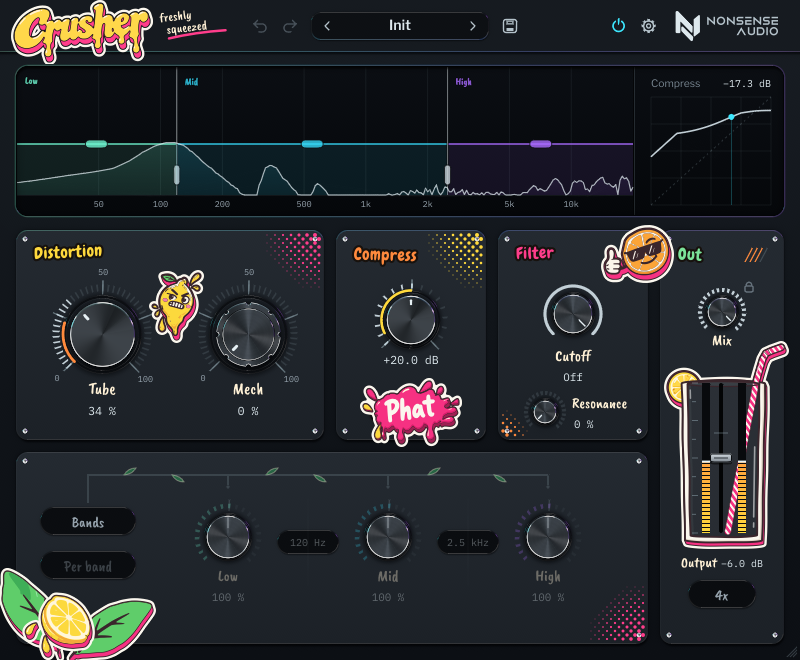Viewport: 800px width, 660px height.
Task: Toggle the Phat mode splash button
Action: 411,411
